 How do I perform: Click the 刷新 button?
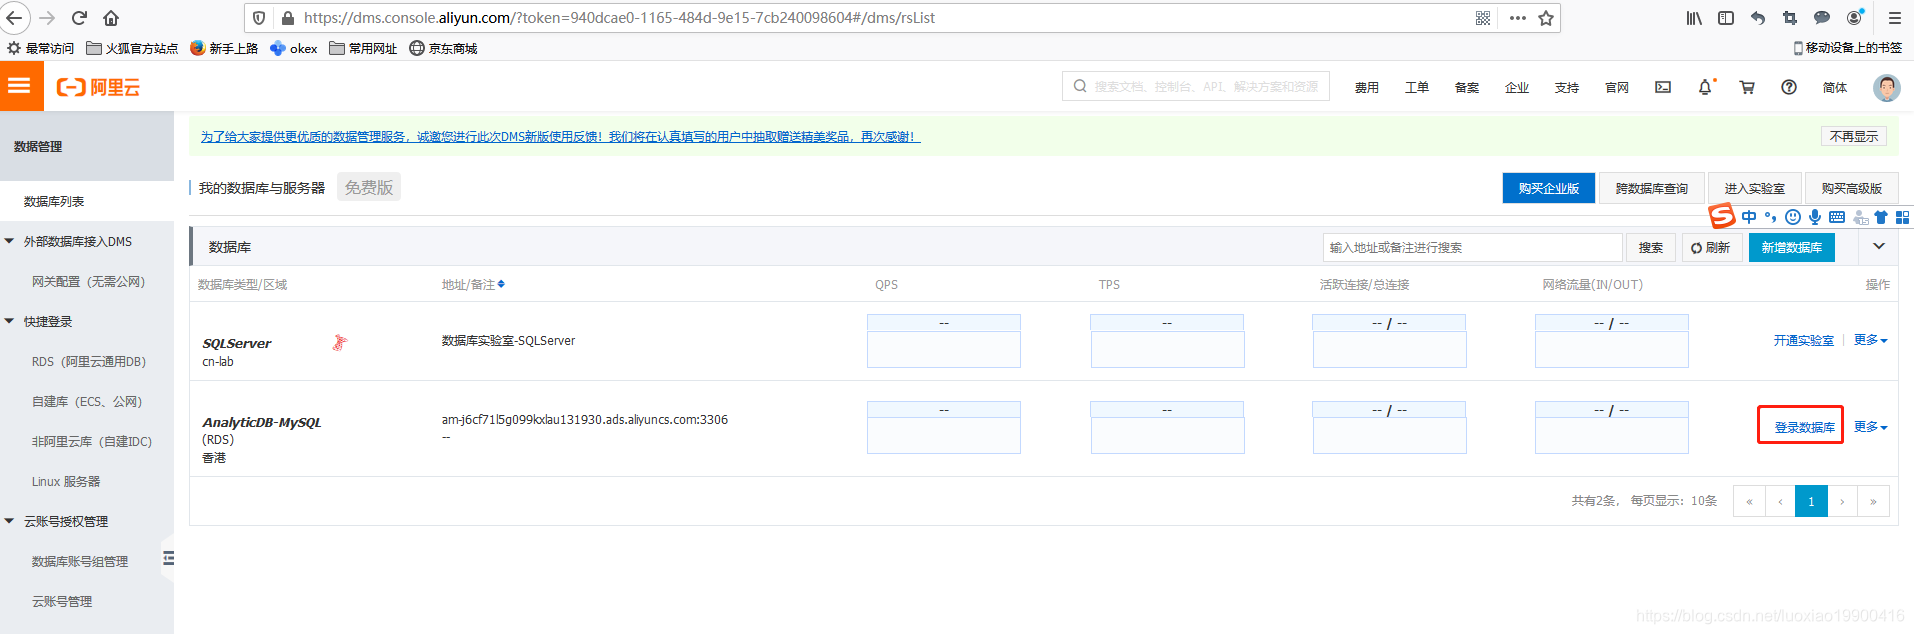1711,247
